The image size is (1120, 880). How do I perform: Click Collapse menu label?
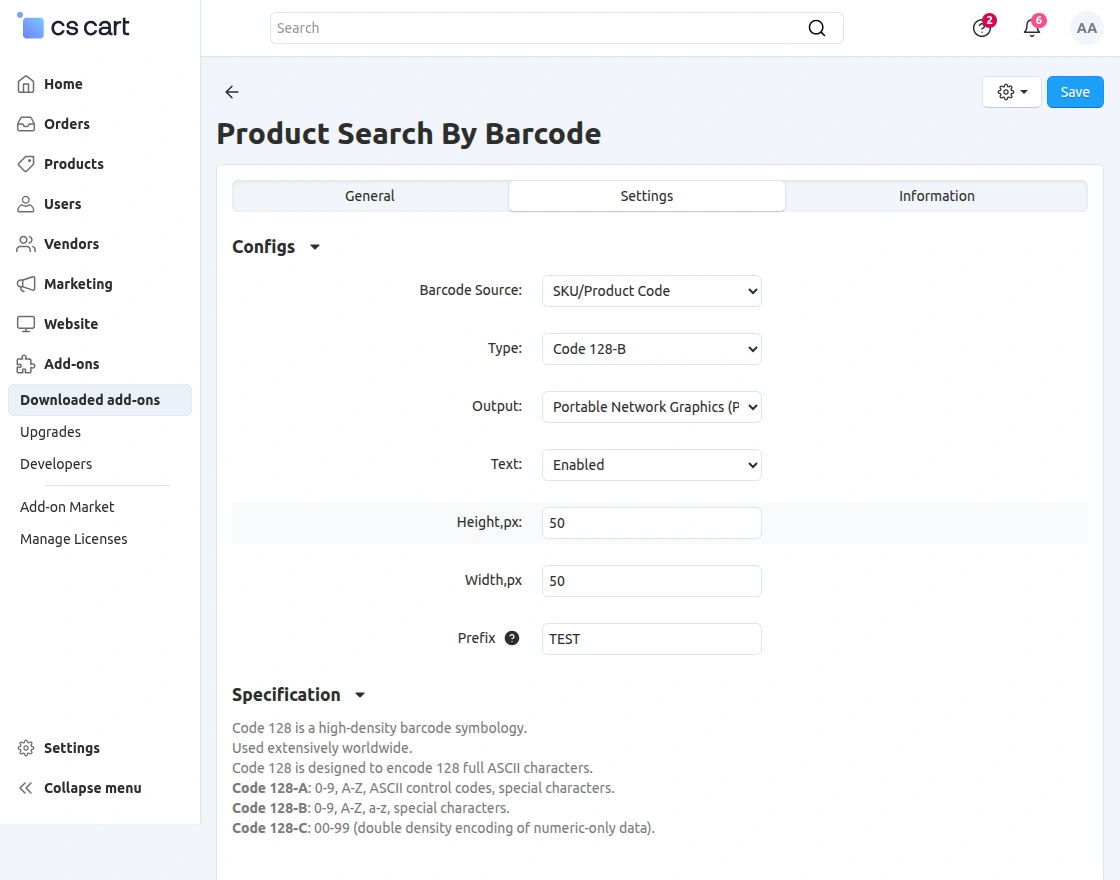(93, 788)
